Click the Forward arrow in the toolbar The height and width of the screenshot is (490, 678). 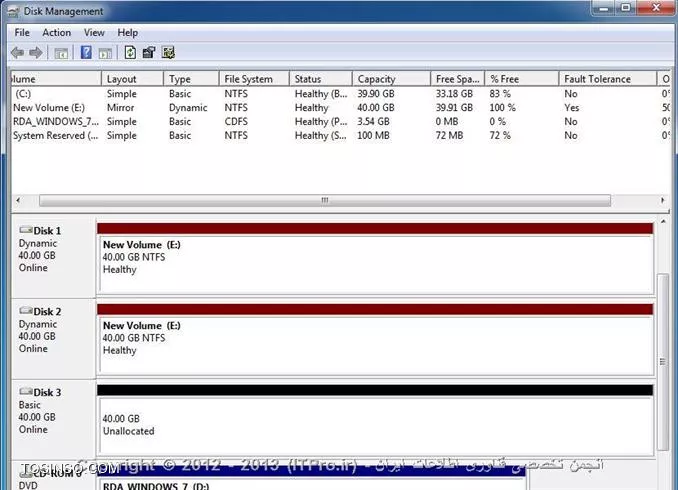point(36,53)
